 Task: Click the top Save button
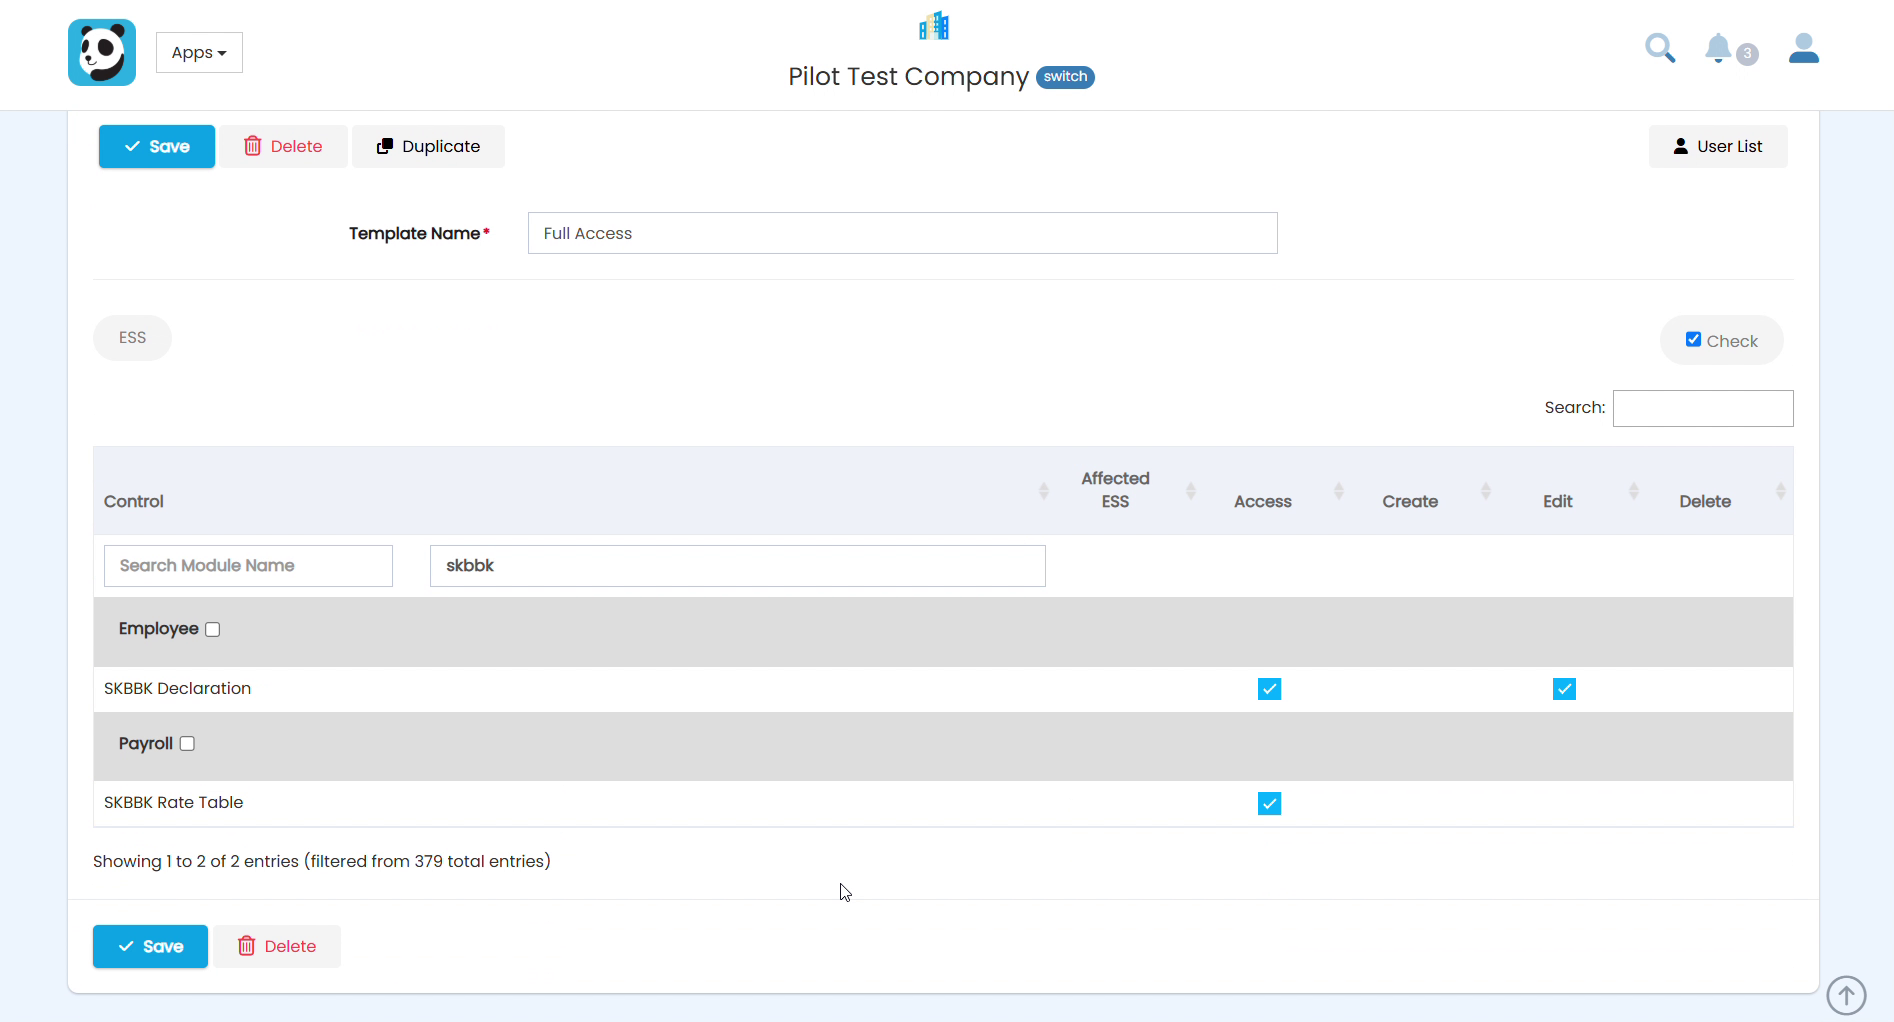157,146
